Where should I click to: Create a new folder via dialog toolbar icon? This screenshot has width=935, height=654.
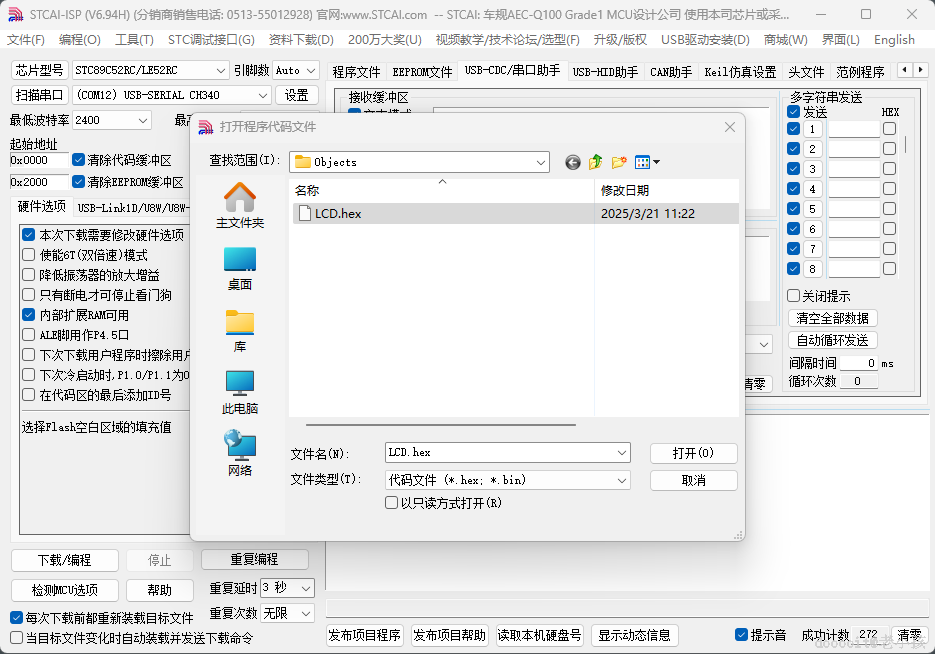coord(618,161)
